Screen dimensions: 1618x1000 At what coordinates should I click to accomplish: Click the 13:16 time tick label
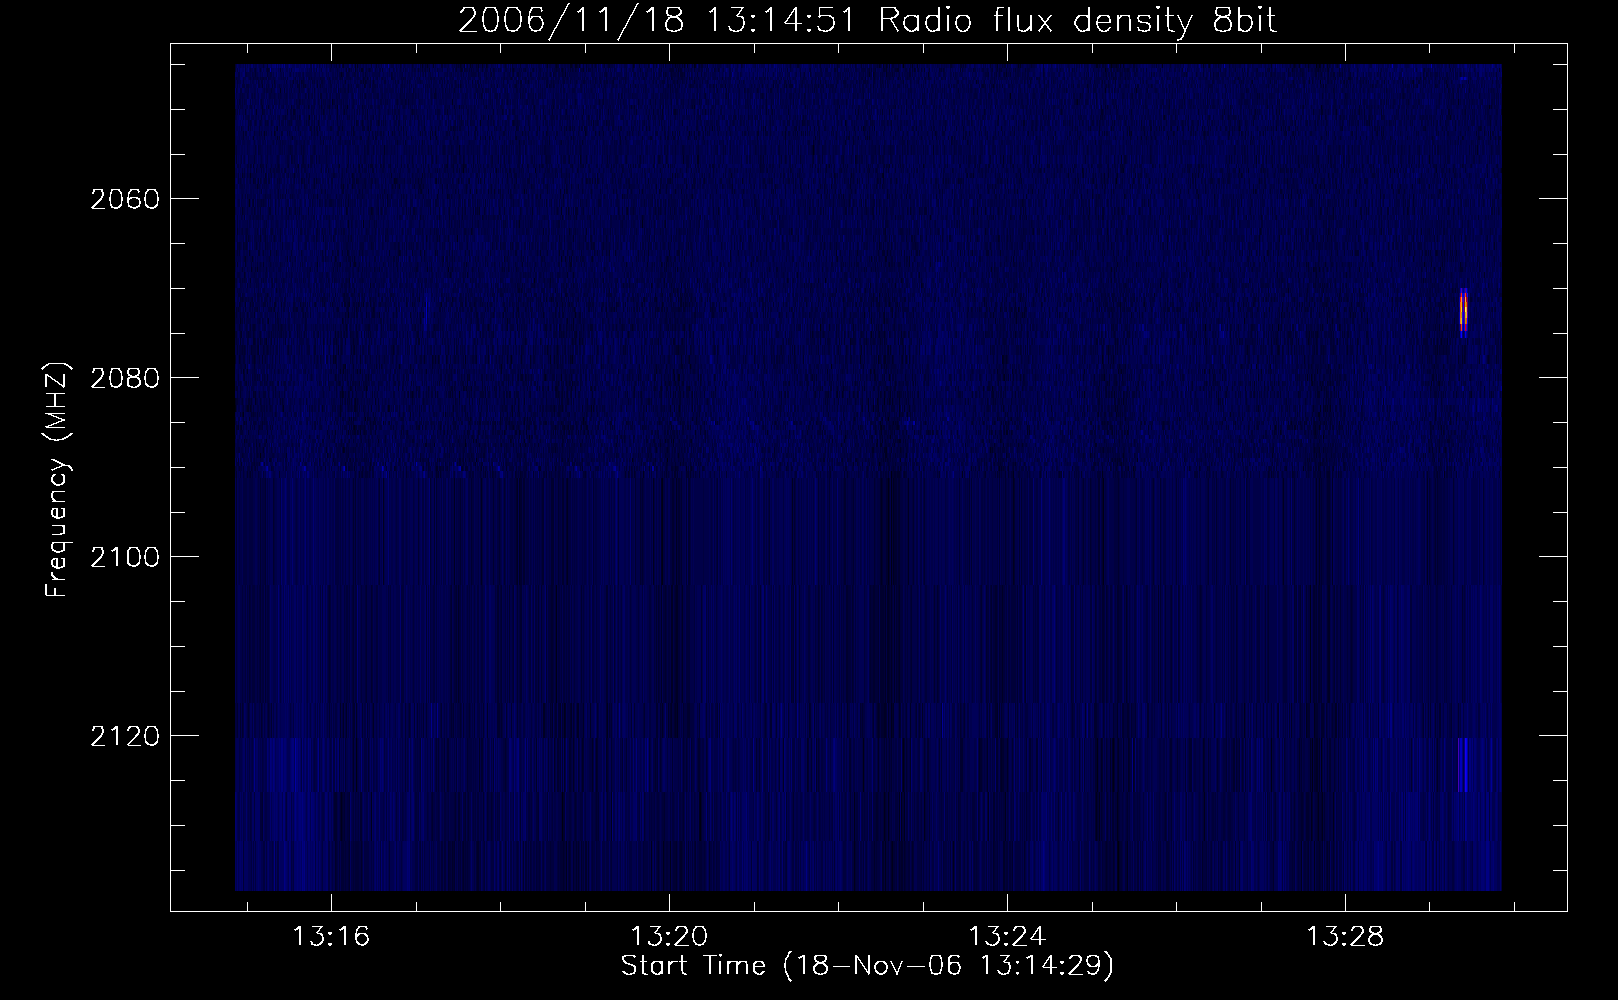[x=331, y=937]
